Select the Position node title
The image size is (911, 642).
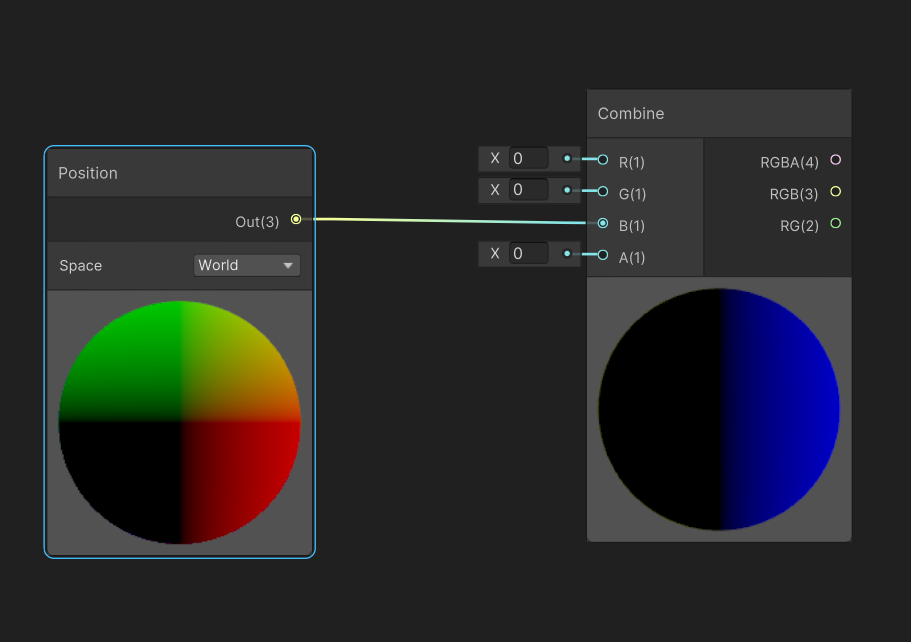88,173
